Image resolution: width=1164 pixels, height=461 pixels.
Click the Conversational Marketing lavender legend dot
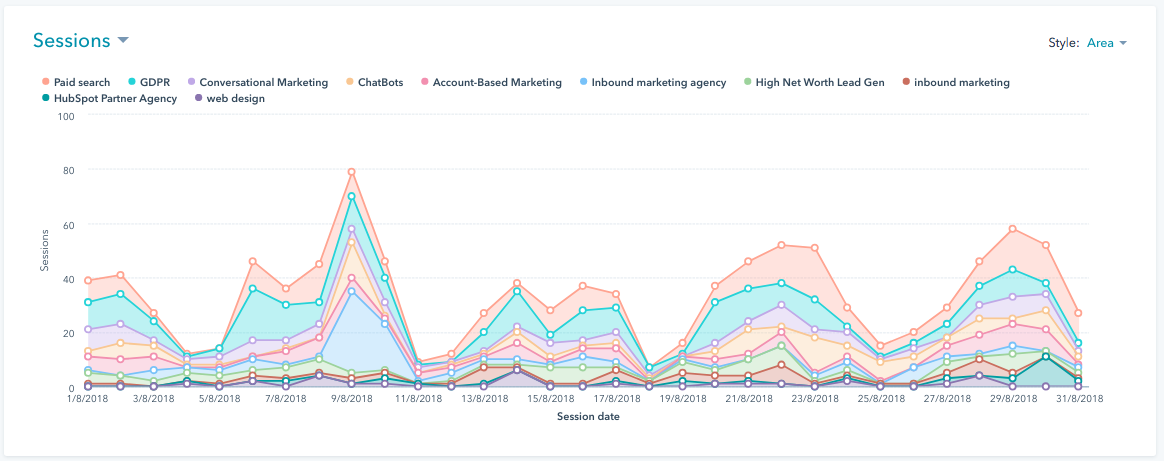click(191, 82)
